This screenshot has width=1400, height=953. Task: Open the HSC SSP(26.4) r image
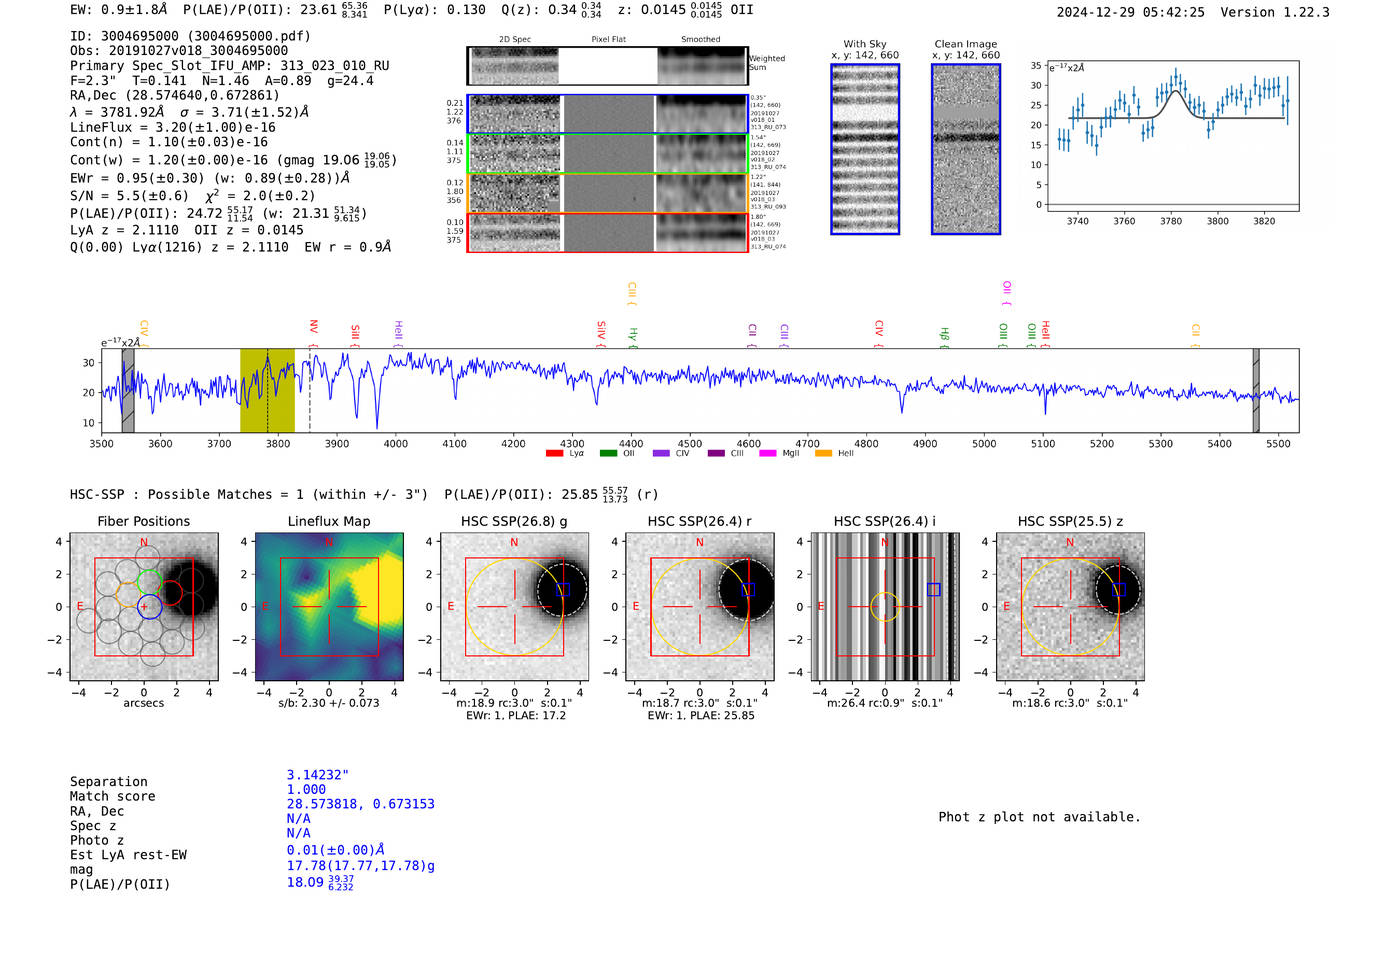click(700, 607)
